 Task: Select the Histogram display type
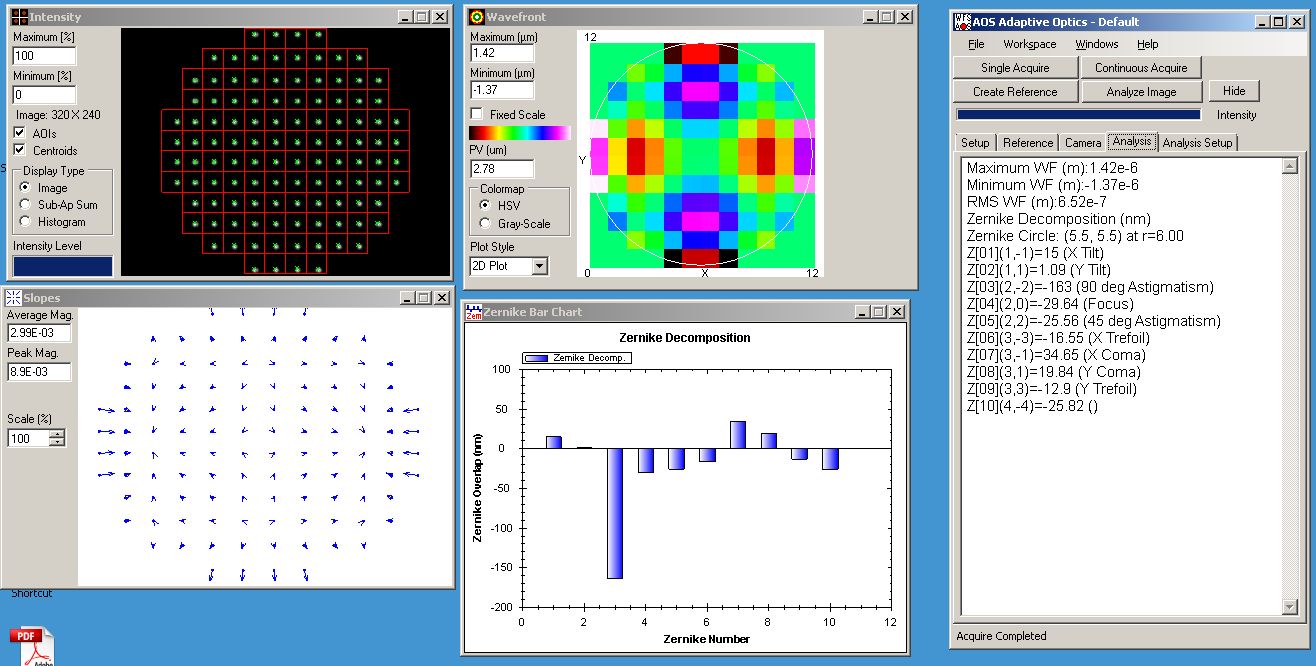coord(26,222)
